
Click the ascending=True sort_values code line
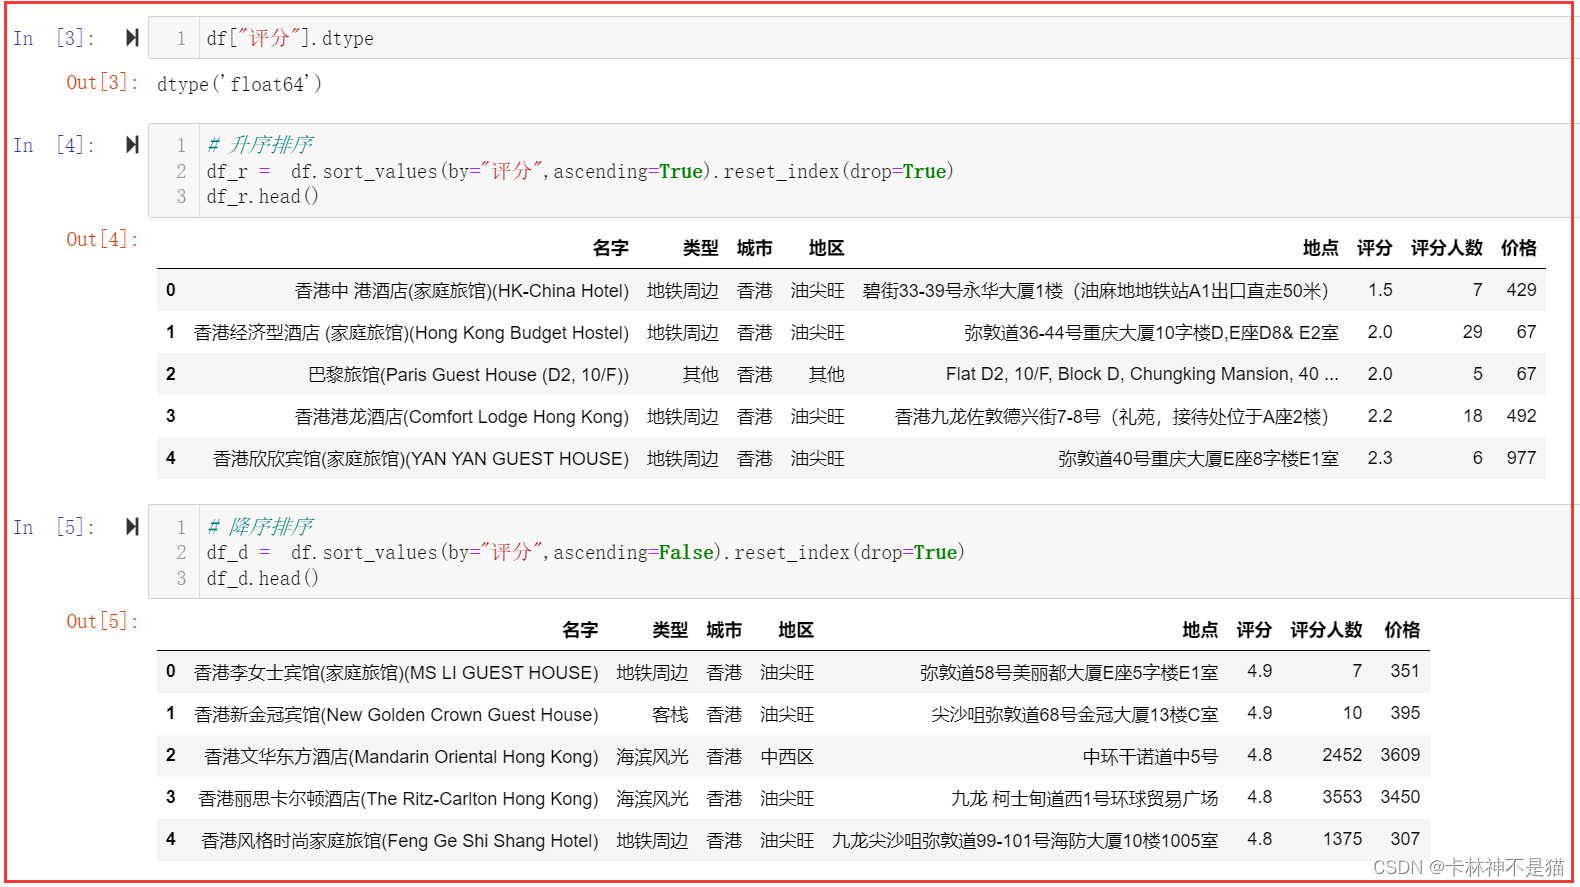pyautogui.click(x=580, y=171)
